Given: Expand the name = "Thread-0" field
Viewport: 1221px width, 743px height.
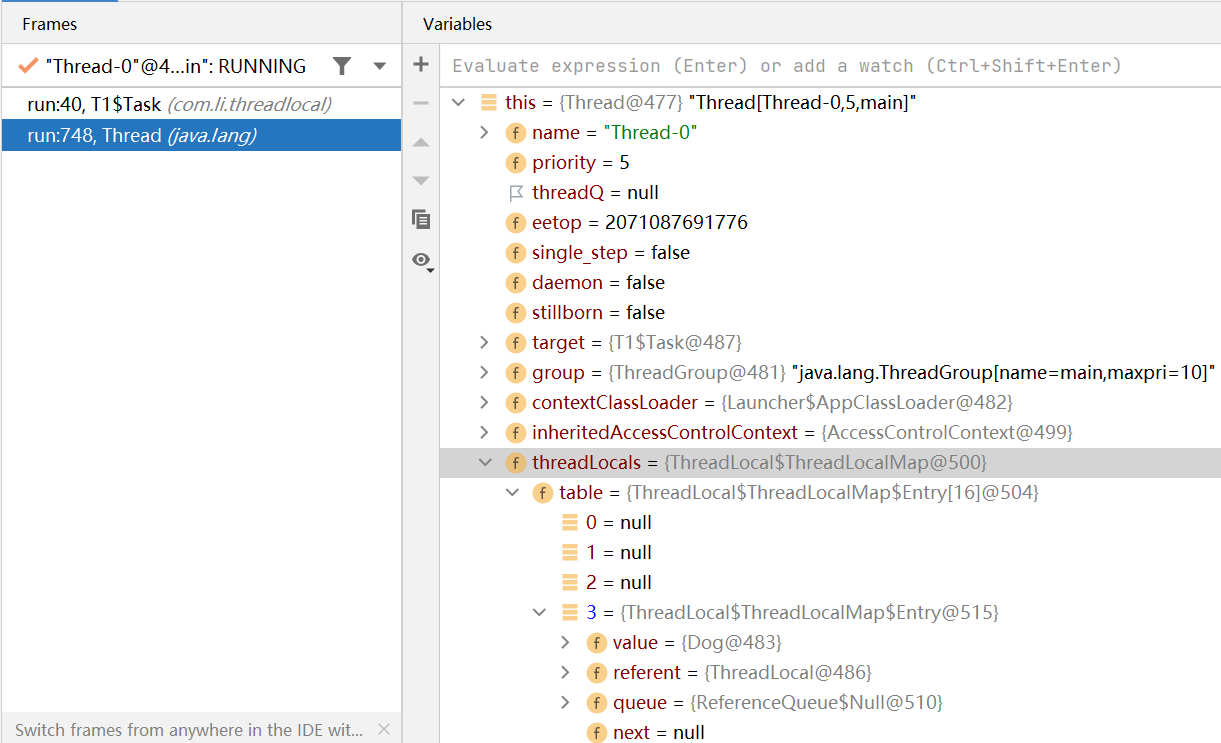Looking at the screenshot, I should click(485, 133).
